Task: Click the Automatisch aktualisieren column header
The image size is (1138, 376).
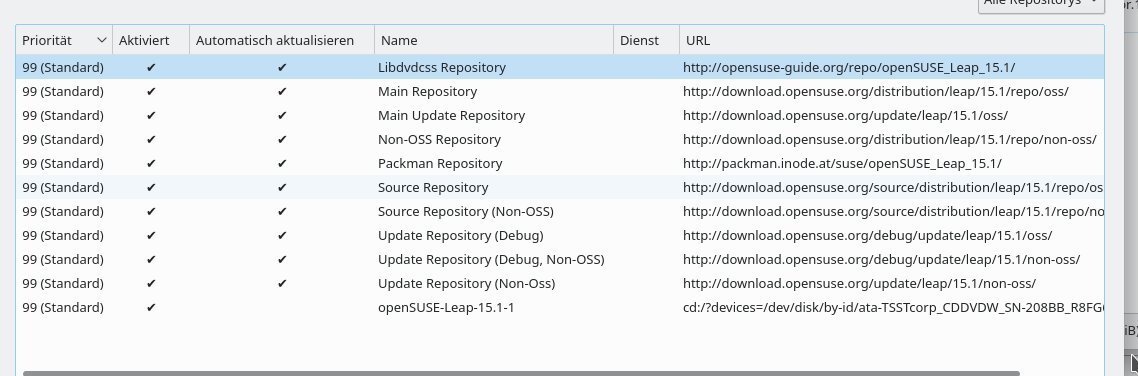Action: click(x=282, y=41)
